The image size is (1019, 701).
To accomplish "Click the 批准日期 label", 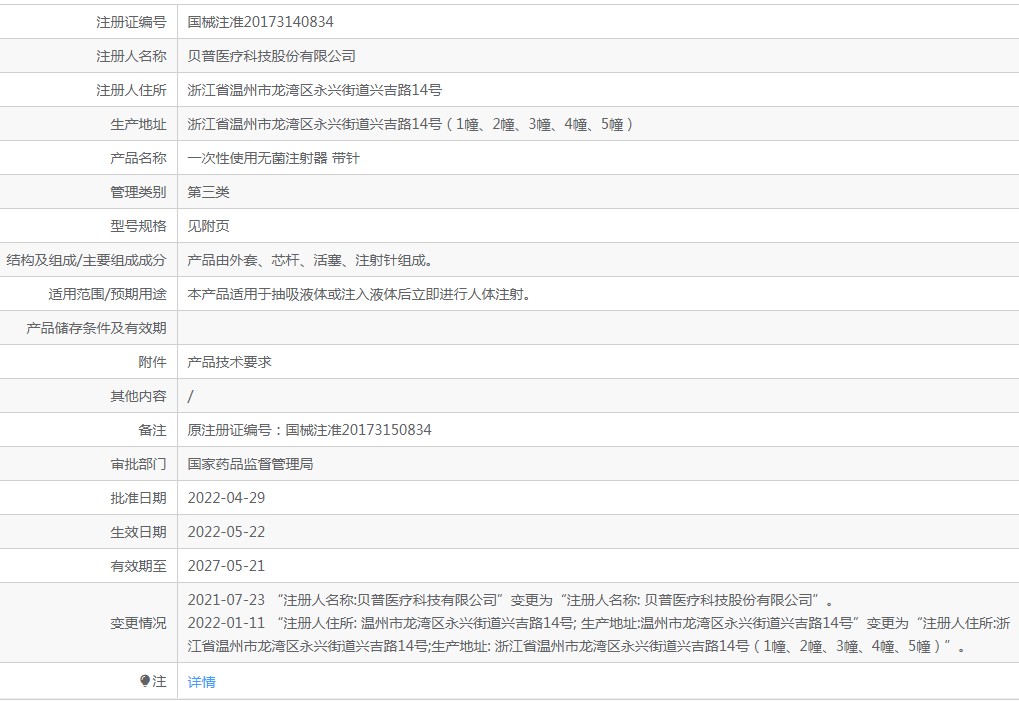I will tap(138, 498).
